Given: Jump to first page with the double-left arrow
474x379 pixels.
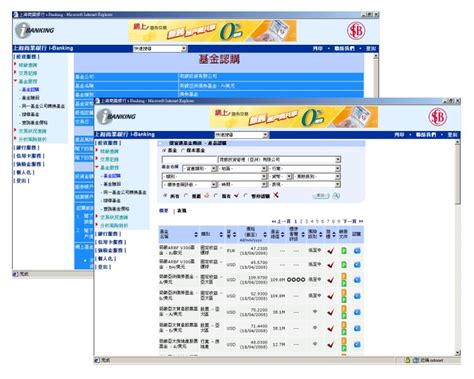Looking at the screenshot, I should point(274,221).
